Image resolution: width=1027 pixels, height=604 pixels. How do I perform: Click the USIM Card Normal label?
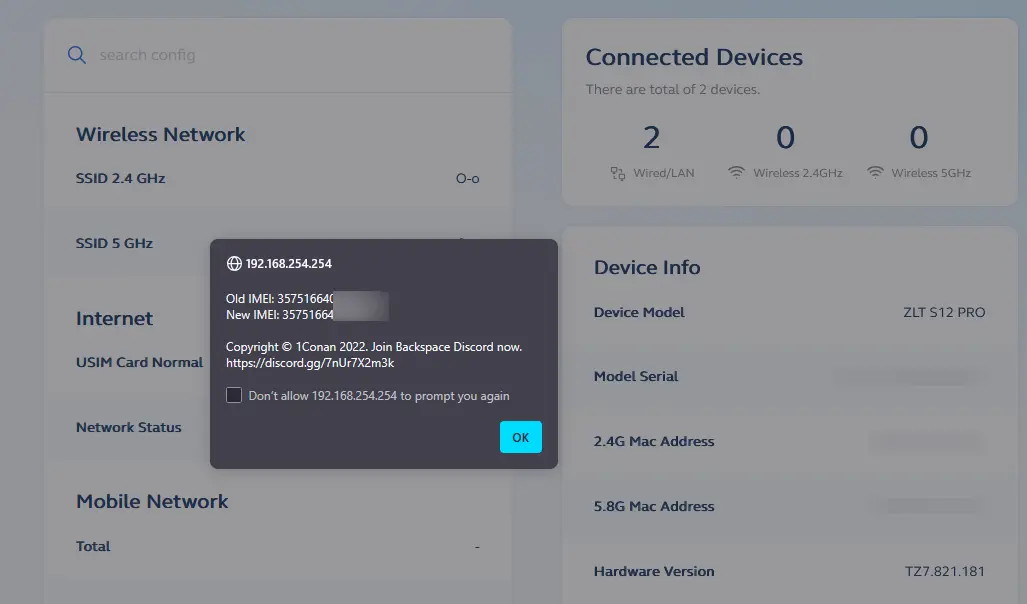pos(140,362)
